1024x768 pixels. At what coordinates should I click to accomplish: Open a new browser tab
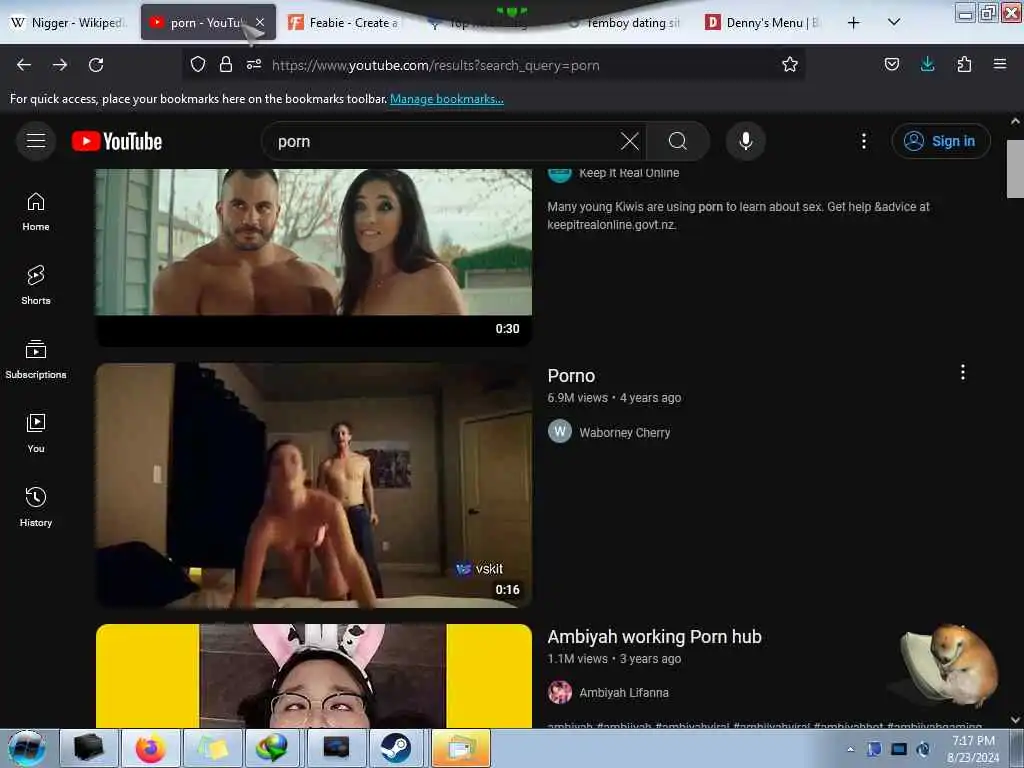(x=853, y=23)
